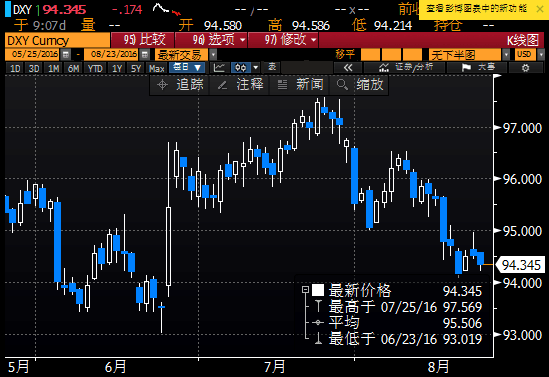Screen dimensions: 549x377
Task: Select the 1M range
Action: tap(53, 68)
